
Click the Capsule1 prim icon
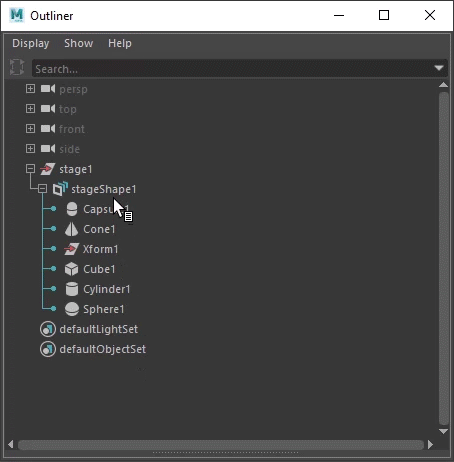coord(72,209)
